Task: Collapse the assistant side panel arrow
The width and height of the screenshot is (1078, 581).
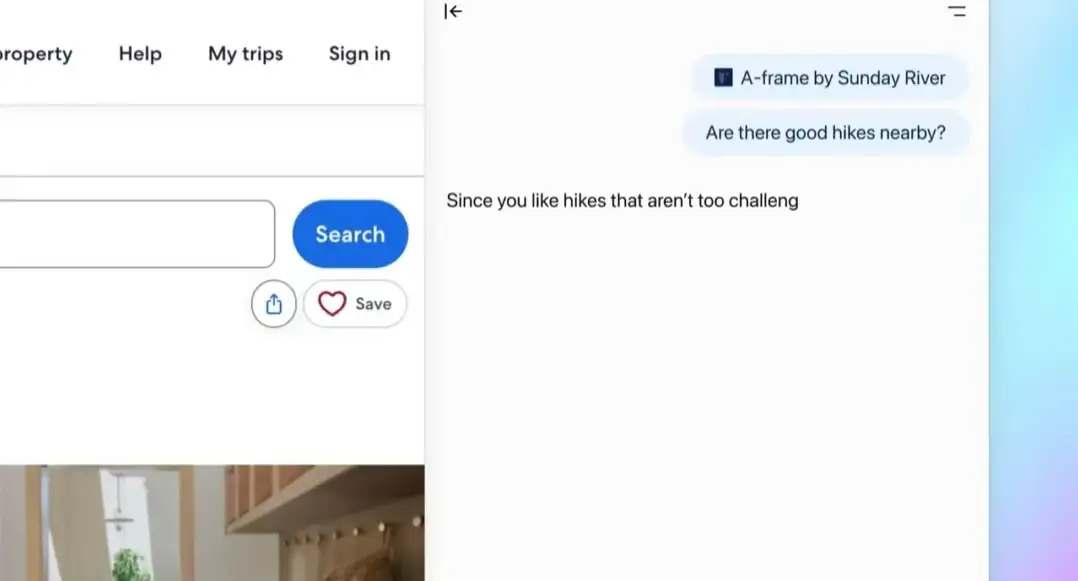Action: pos(453,11)
